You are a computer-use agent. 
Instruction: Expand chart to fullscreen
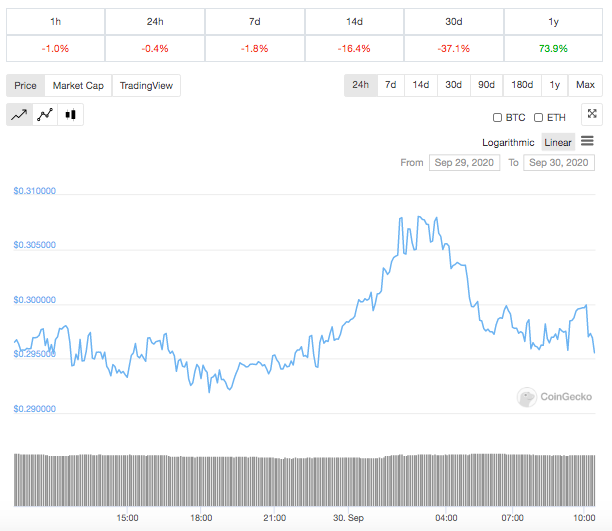click(x=592, y=115)
